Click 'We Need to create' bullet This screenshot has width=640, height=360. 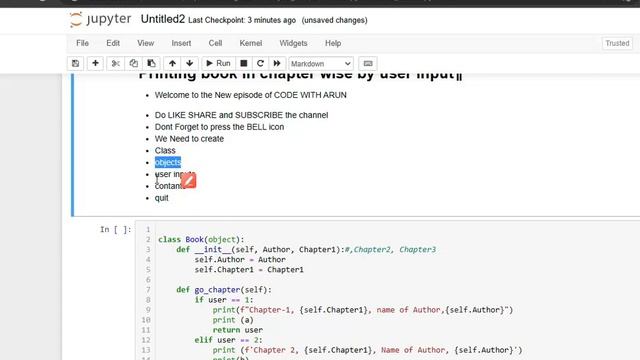(x=189, y=139)
